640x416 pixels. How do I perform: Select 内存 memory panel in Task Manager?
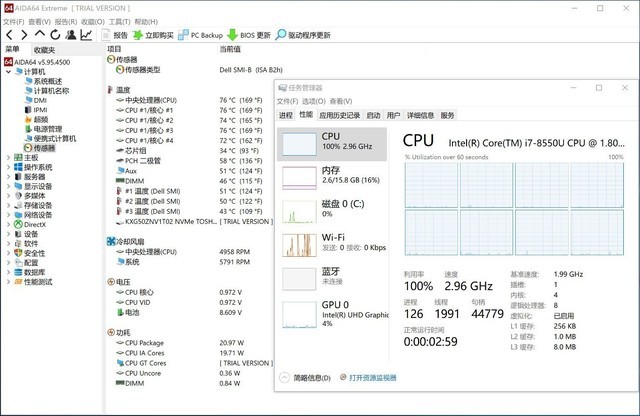click(x=332, y=178)
